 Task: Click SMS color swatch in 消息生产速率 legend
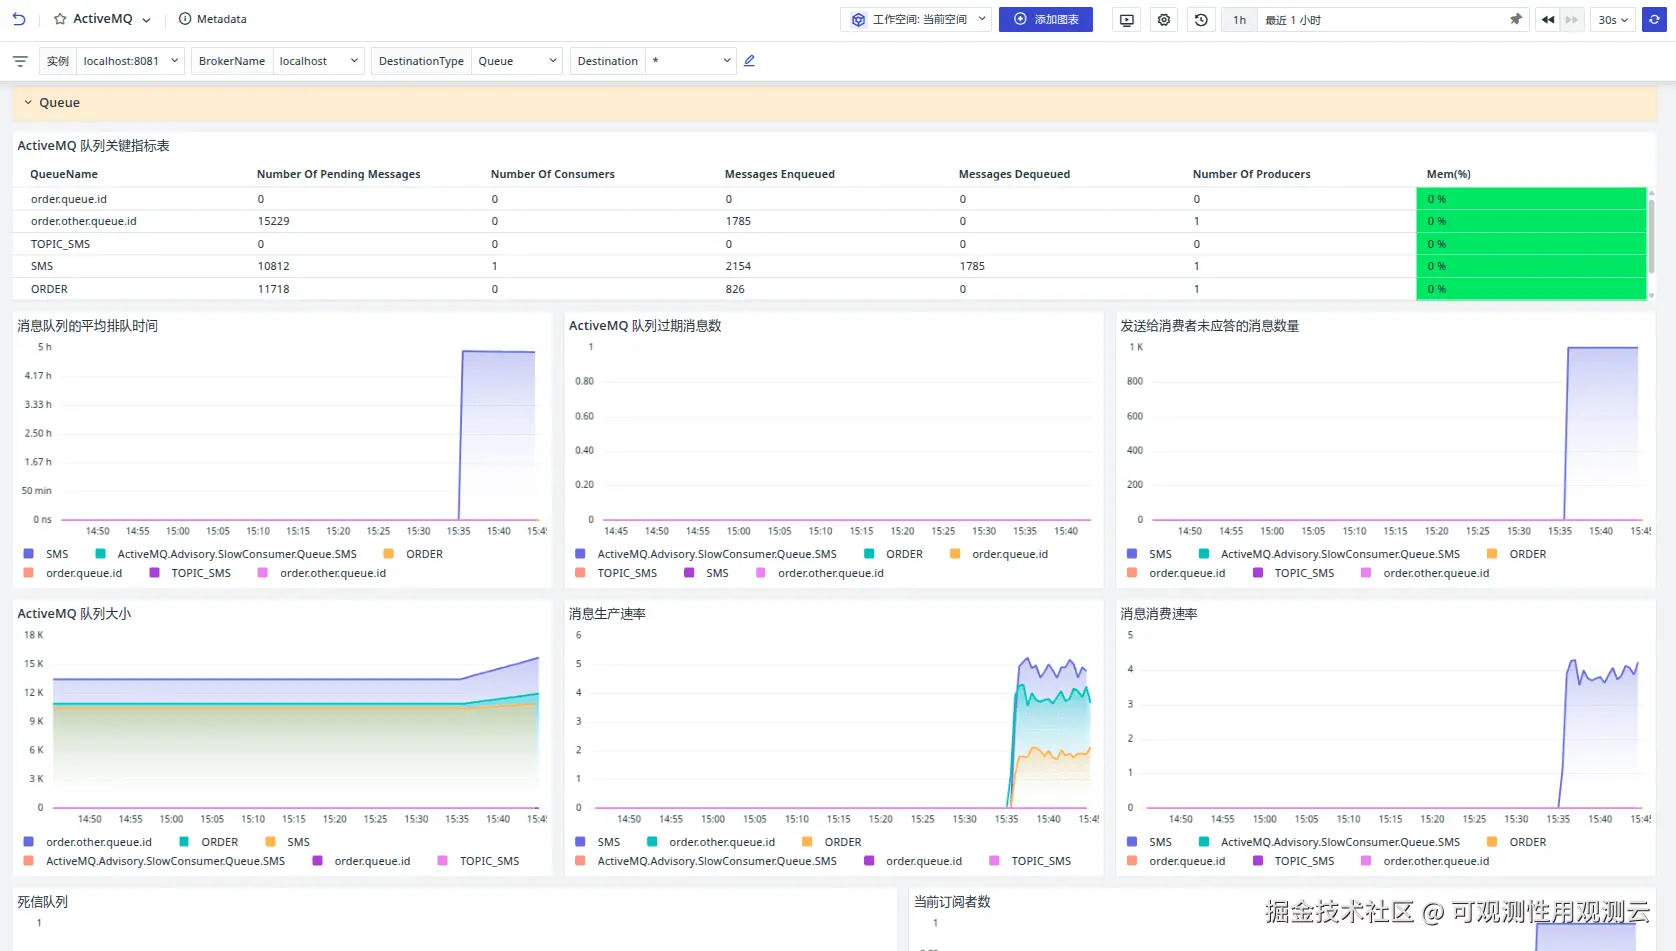click(x=581, y=842)
